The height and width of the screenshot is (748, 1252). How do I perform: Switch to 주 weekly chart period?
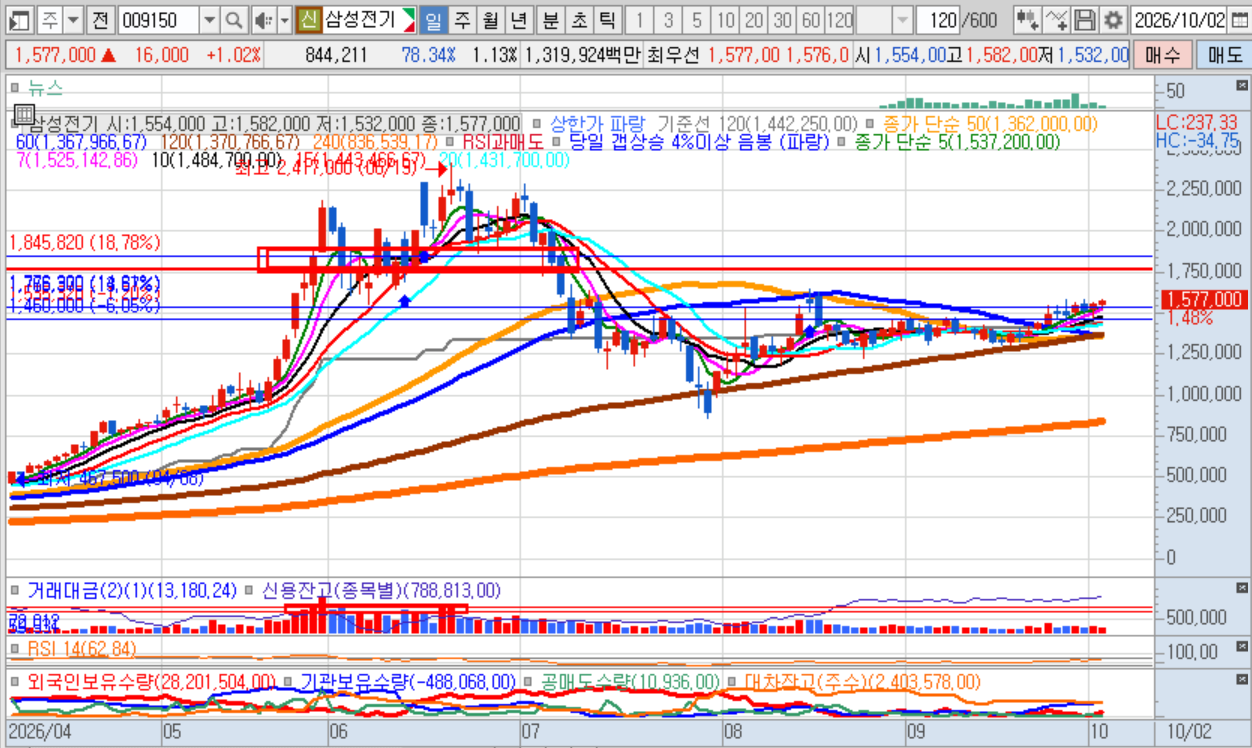(461, 19)
